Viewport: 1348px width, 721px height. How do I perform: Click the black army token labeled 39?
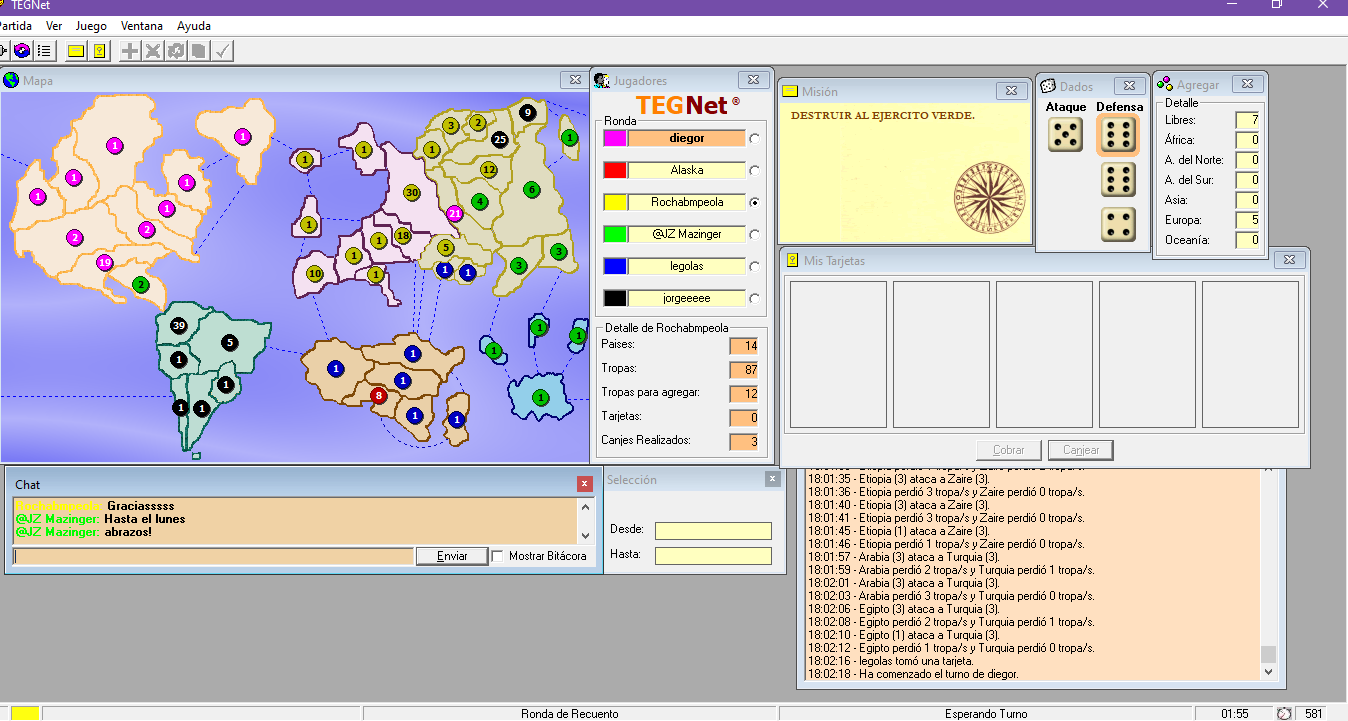coord(179,326)
